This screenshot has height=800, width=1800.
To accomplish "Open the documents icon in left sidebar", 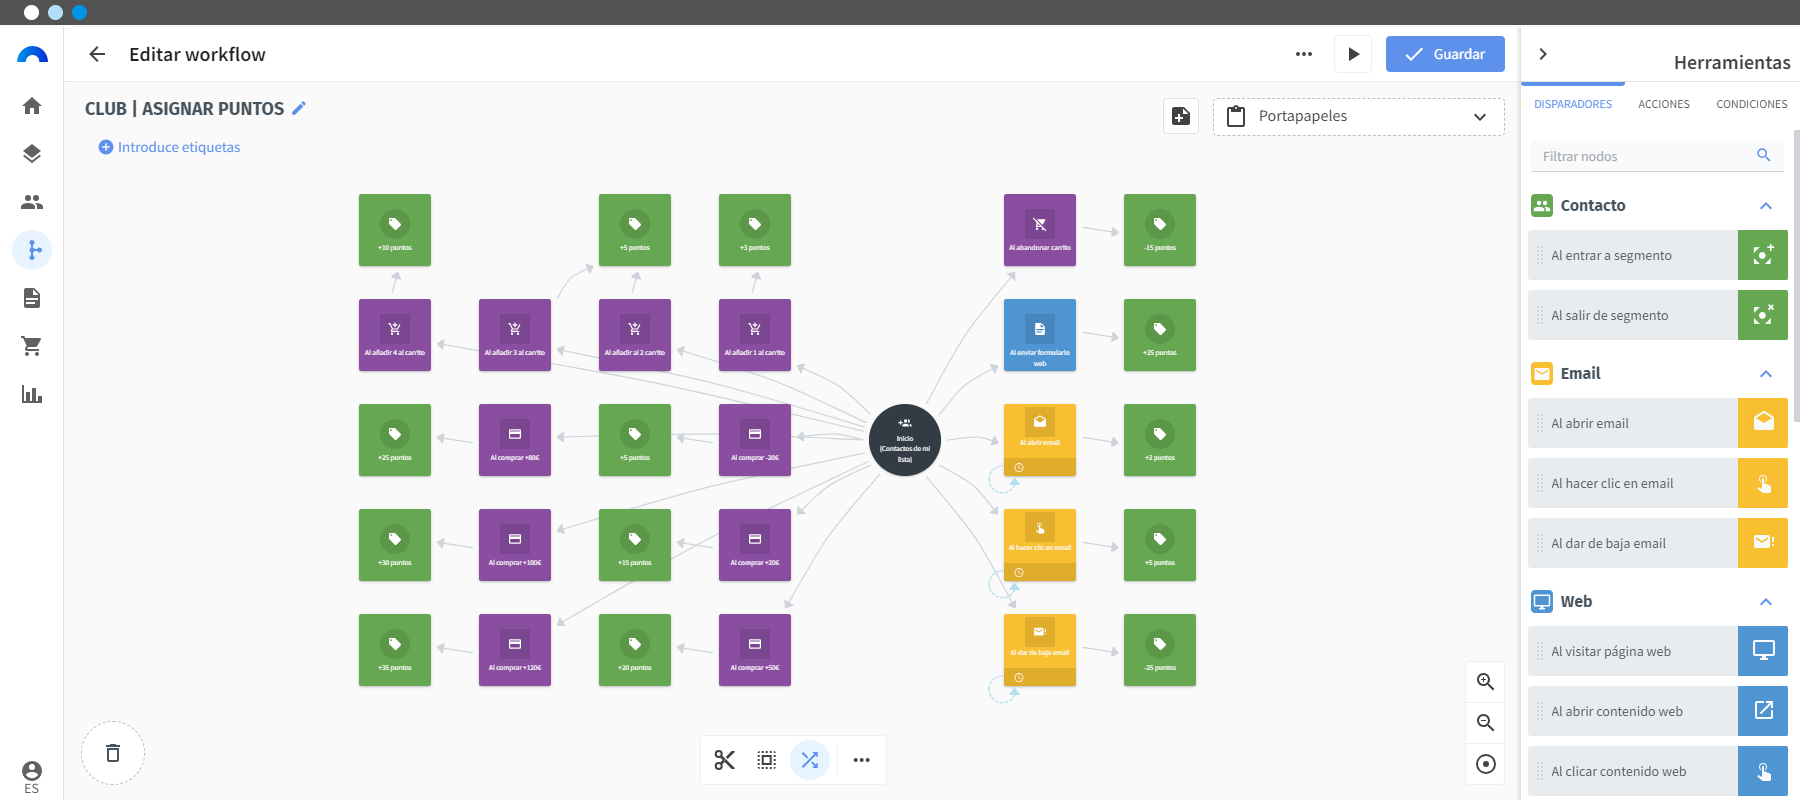I will pyautogui.click(x=32, y=298).
